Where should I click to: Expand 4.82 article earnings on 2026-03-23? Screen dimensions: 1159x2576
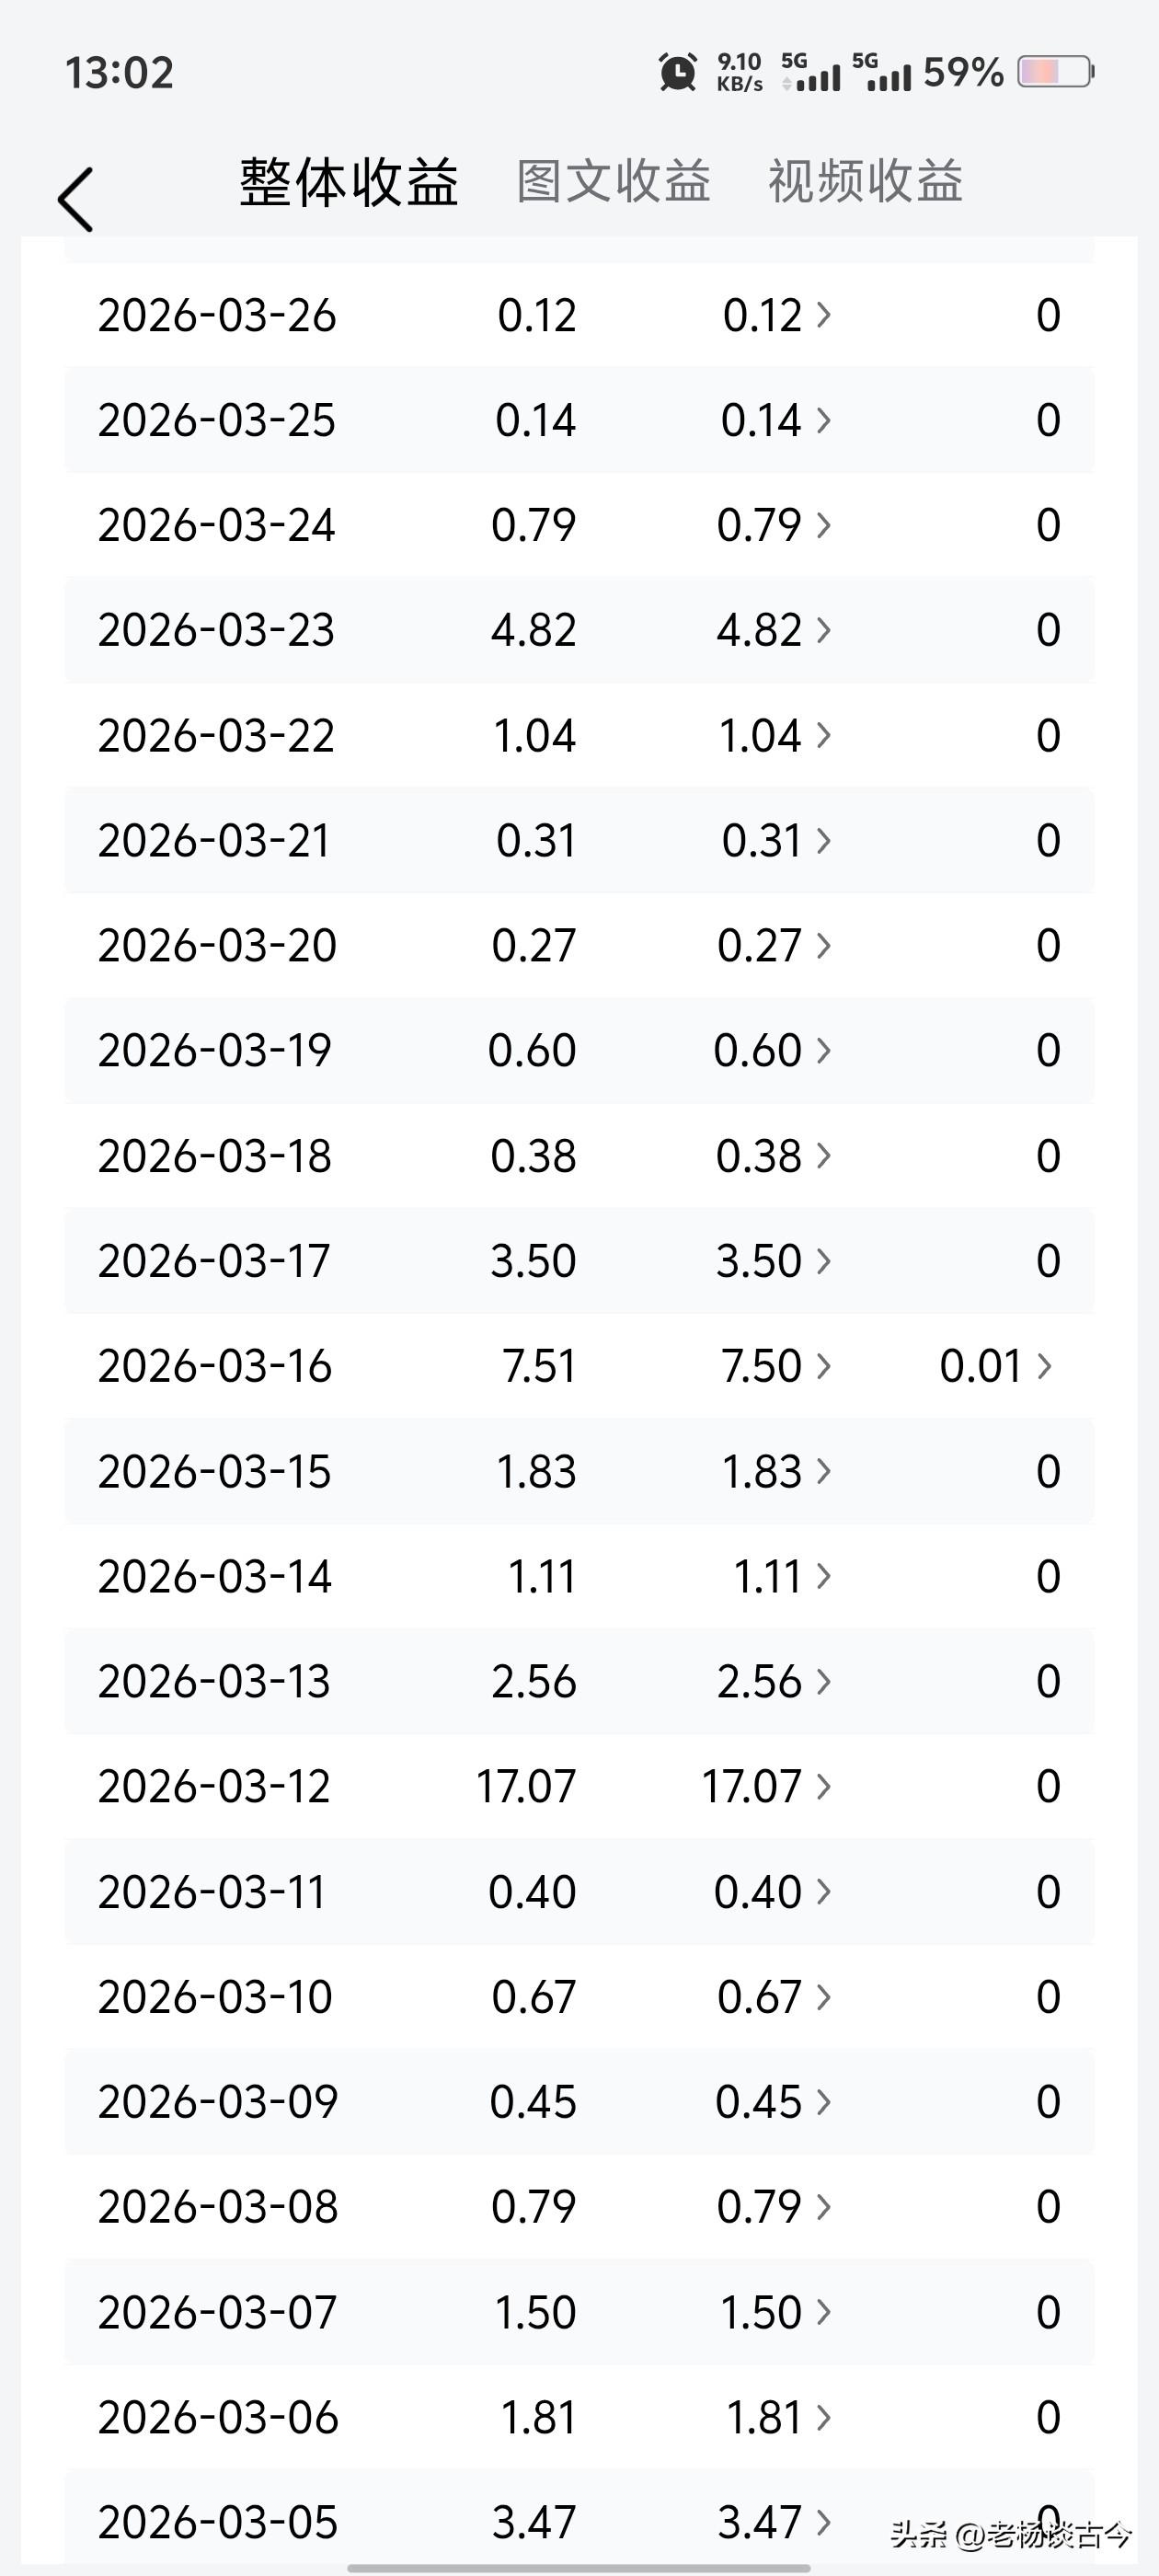(774, 630)
